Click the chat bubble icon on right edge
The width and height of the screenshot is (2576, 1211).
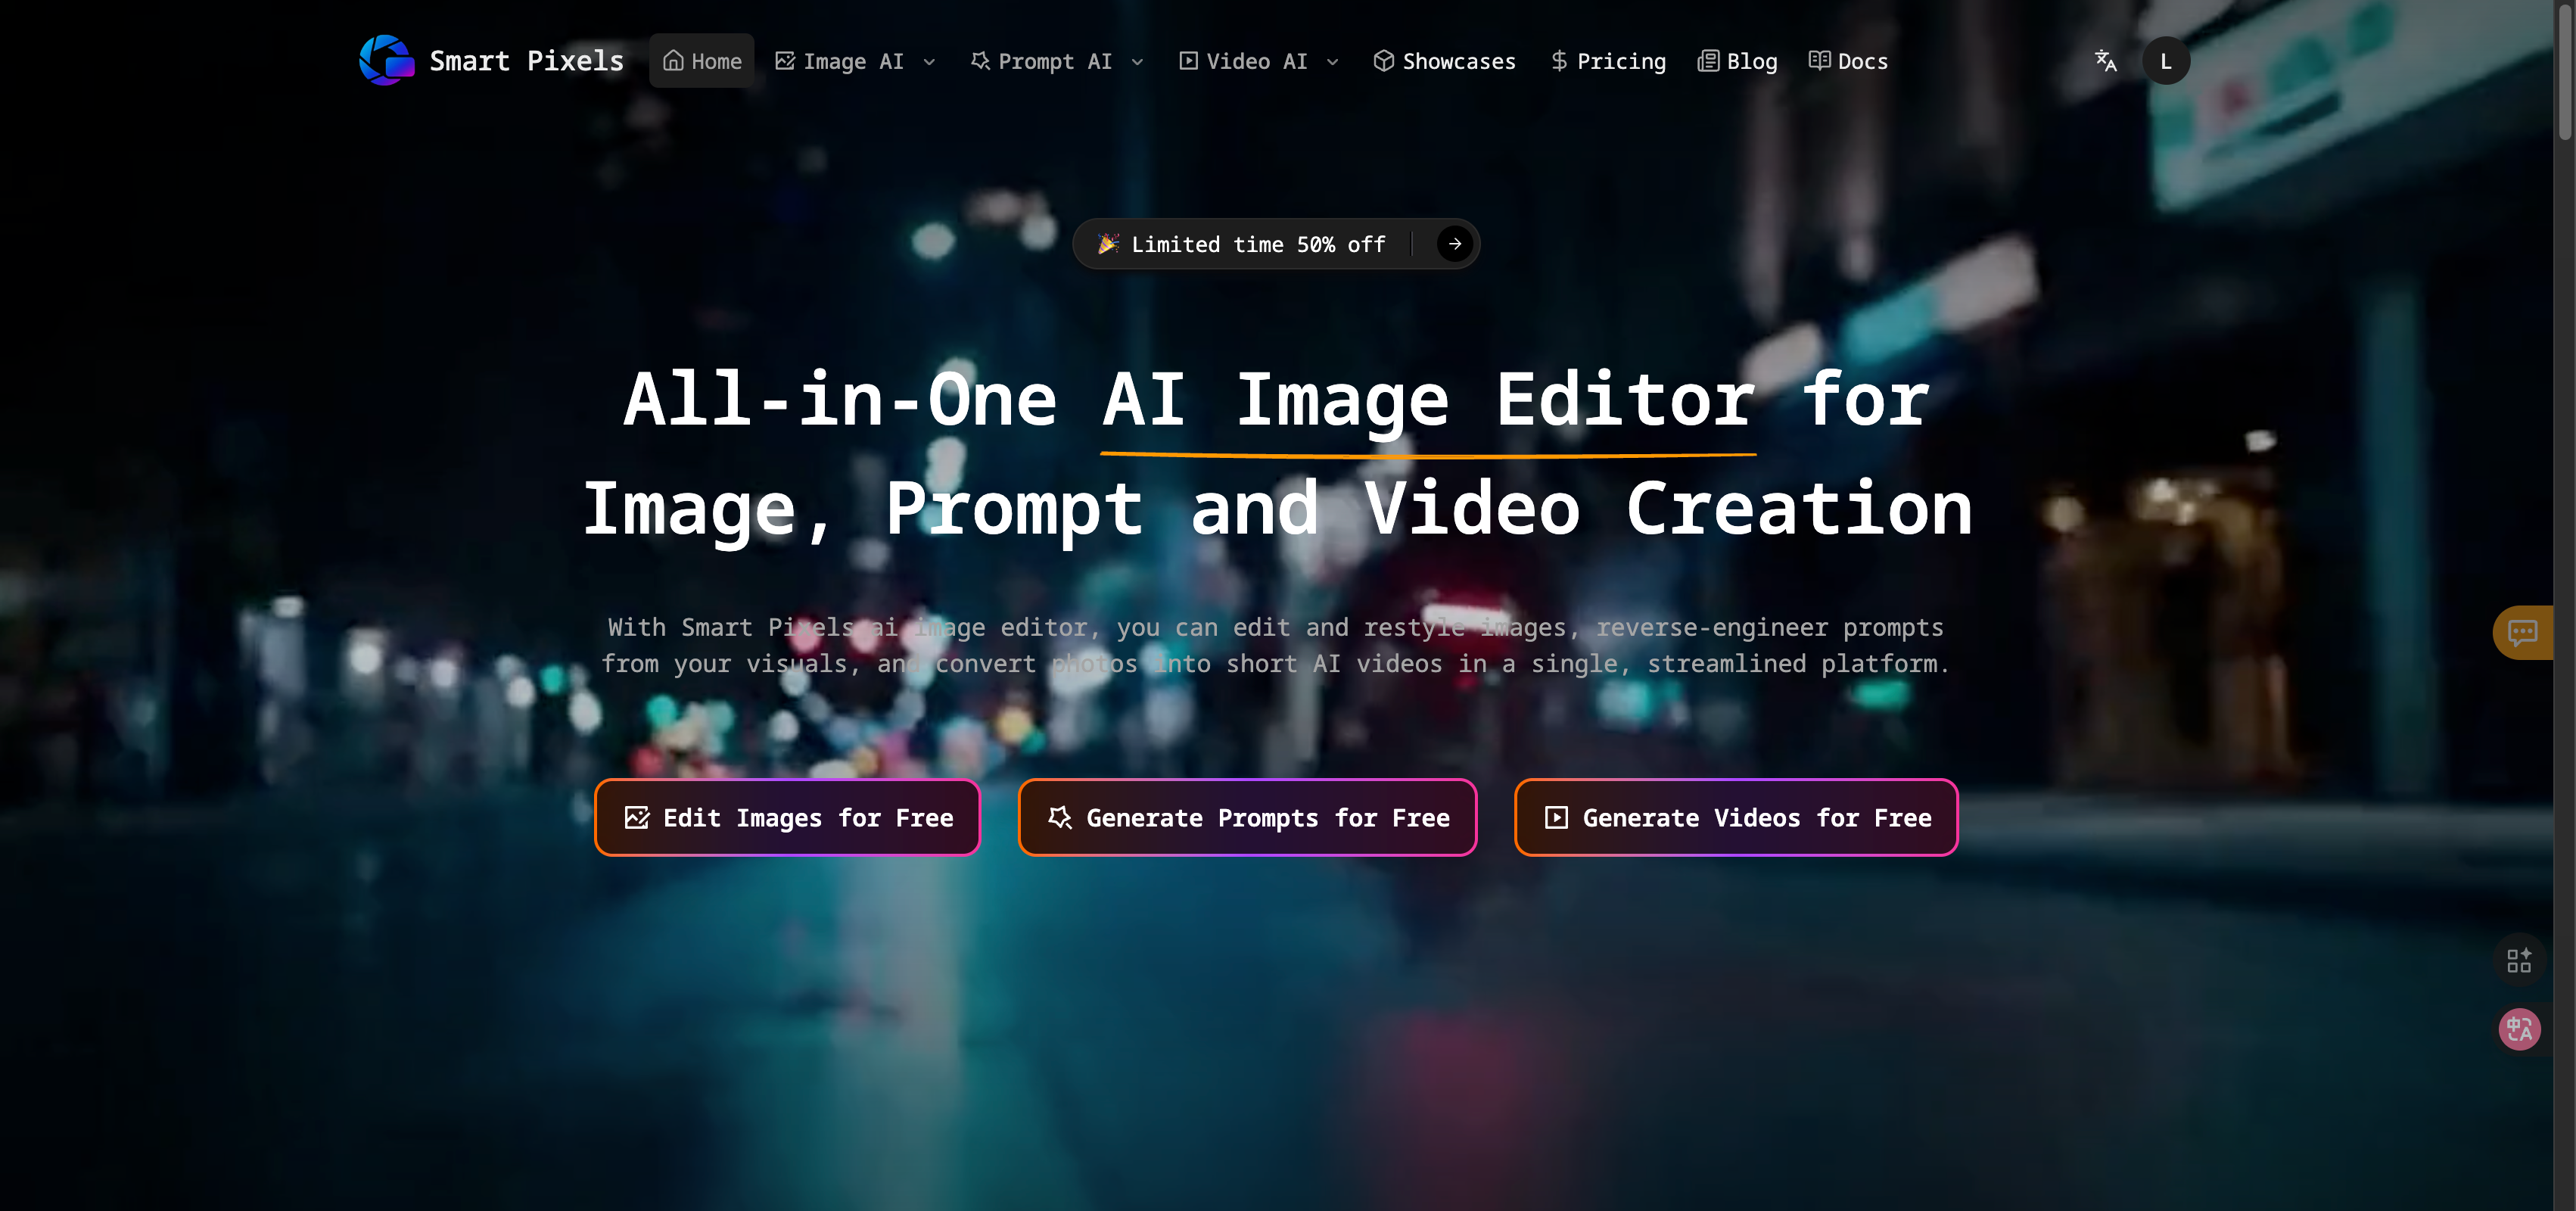click(x=2522, y=632)
